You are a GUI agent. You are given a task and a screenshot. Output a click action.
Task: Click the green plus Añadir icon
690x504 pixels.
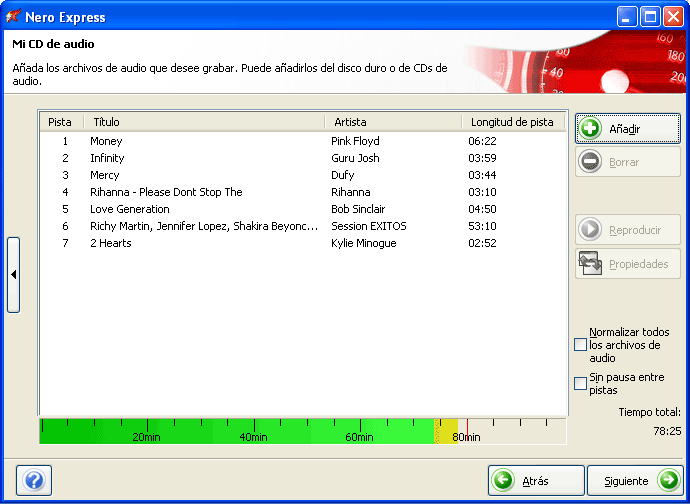(x=591, y=129)
